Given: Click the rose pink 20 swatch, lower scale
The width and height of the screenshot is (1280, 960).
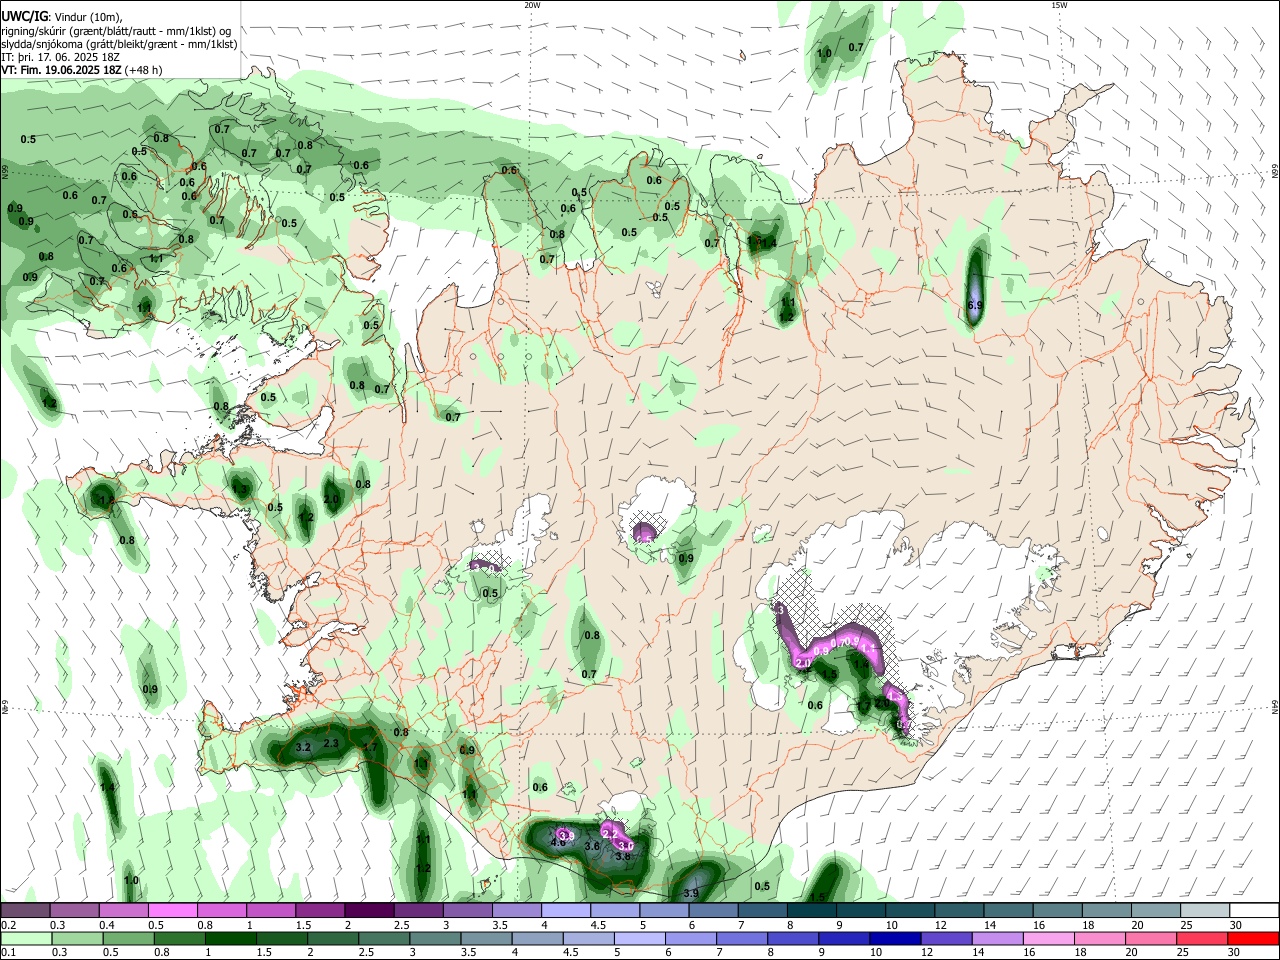Looking at the screenshot, I should coord(1151,938).
